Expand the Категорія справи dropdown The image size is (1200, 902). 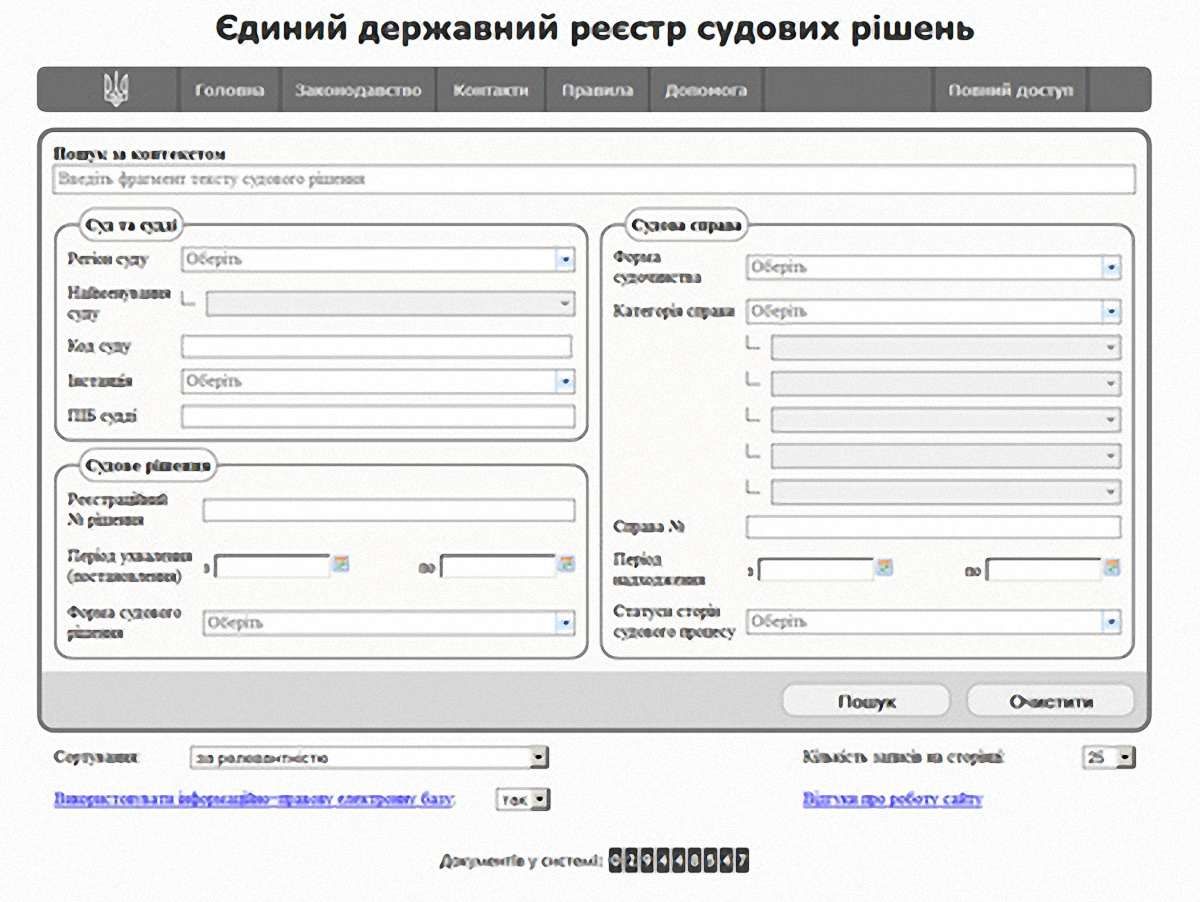click(933, 311)
